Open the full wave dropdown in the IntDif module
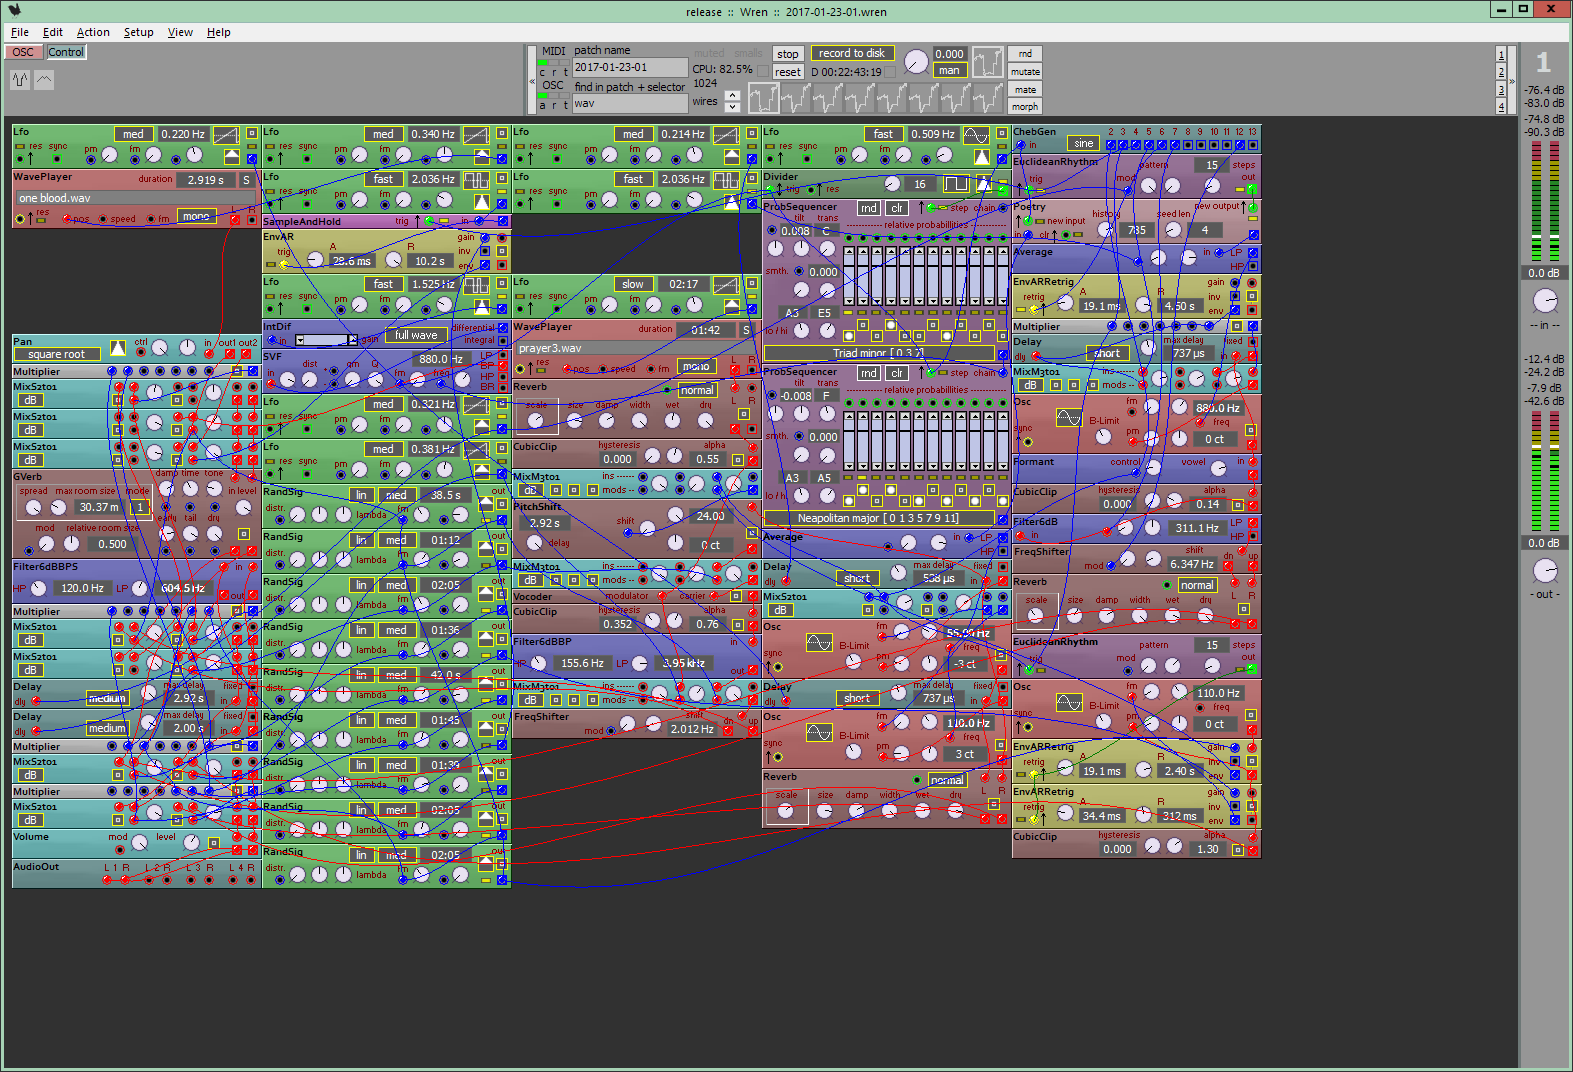The height and width of the screenshot is (1072, 1573). [x=415, y=335]
